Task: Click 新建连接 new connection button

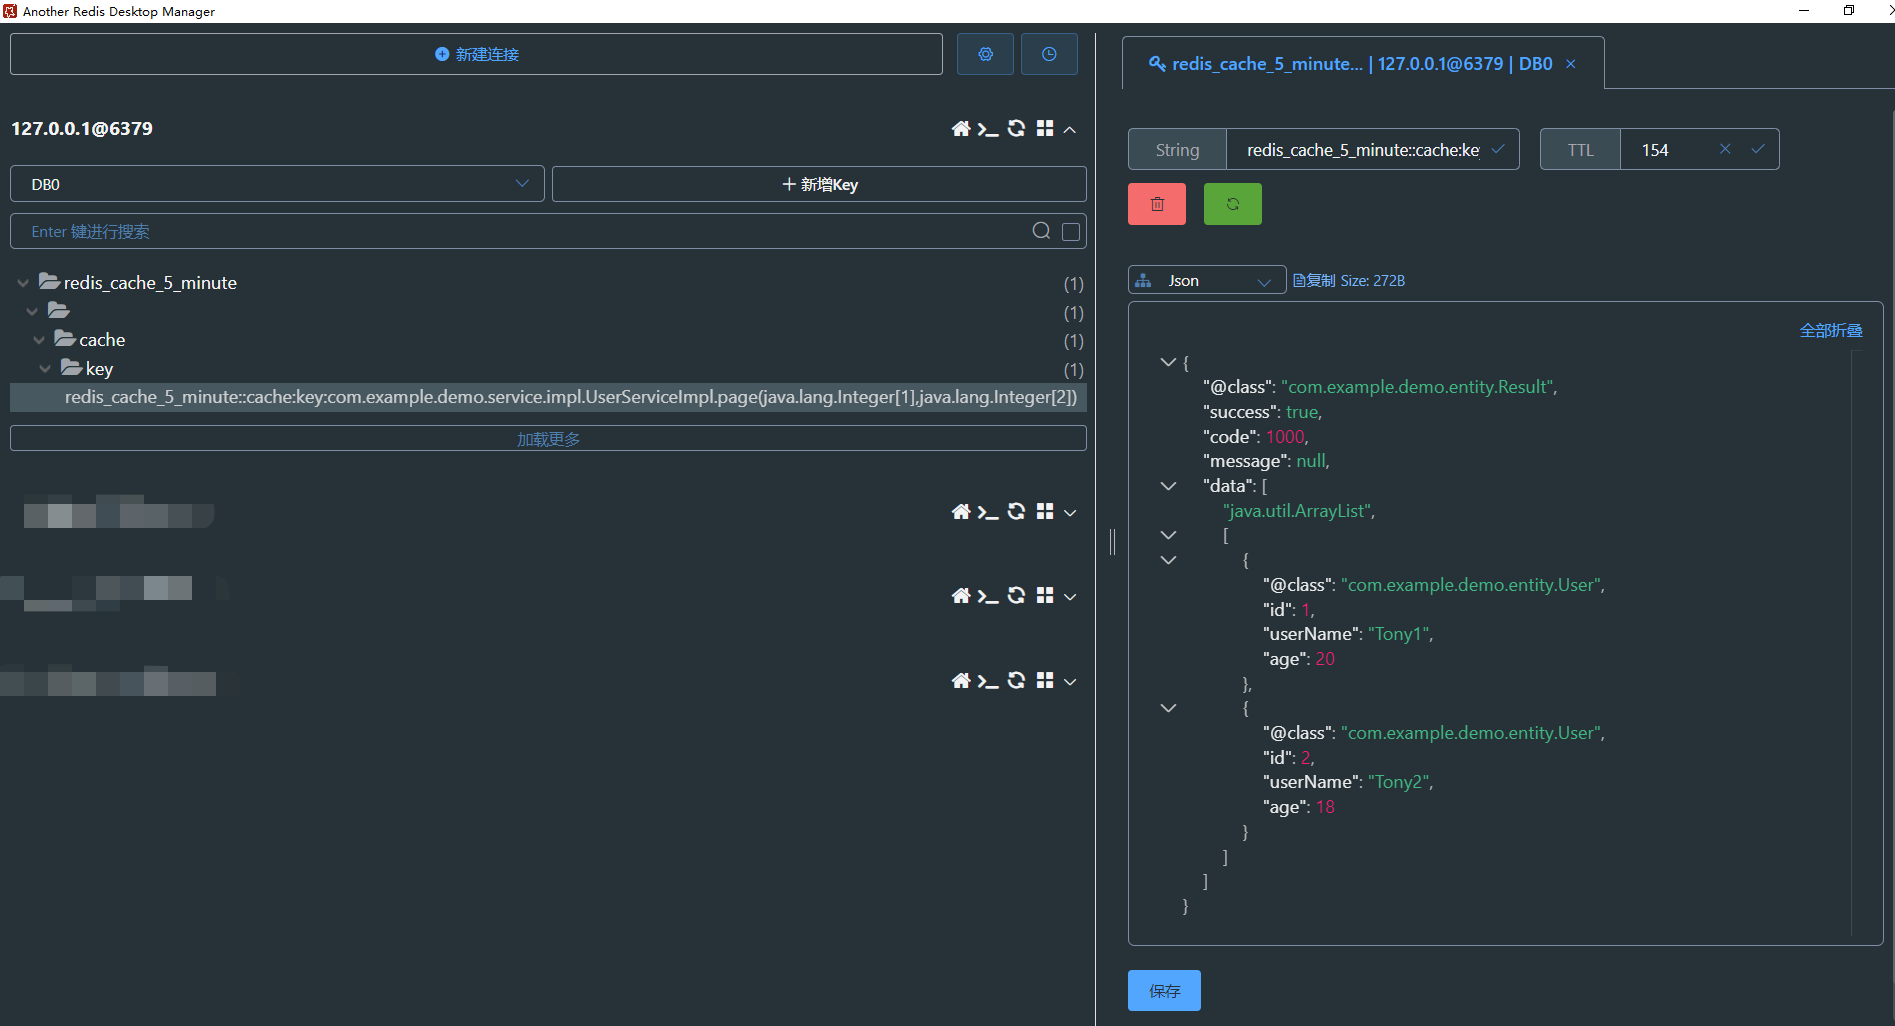Action: [476, 54]
